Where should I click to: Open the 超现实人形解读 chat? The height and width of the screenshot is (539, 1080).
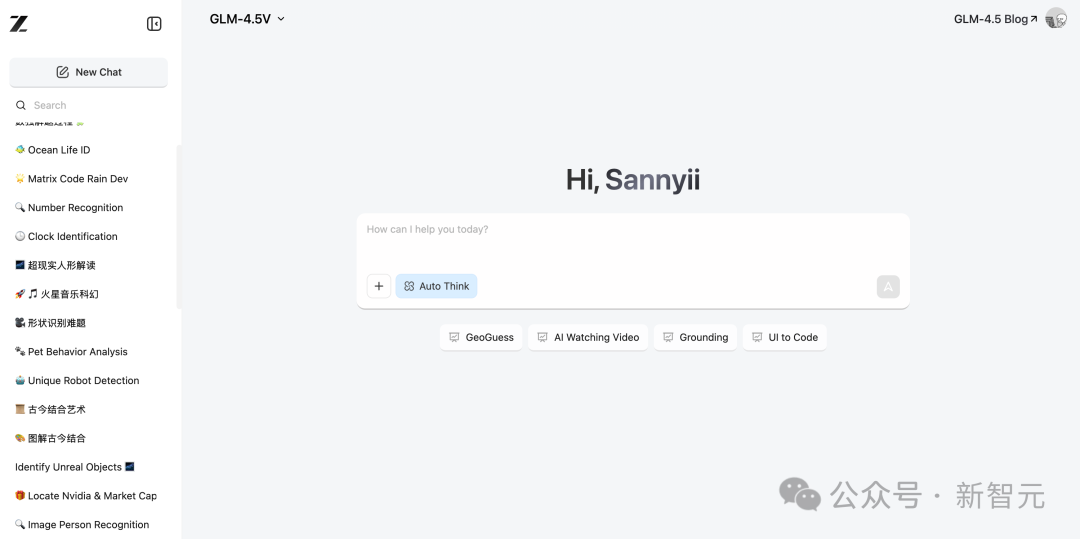click(x=89, y=265)
